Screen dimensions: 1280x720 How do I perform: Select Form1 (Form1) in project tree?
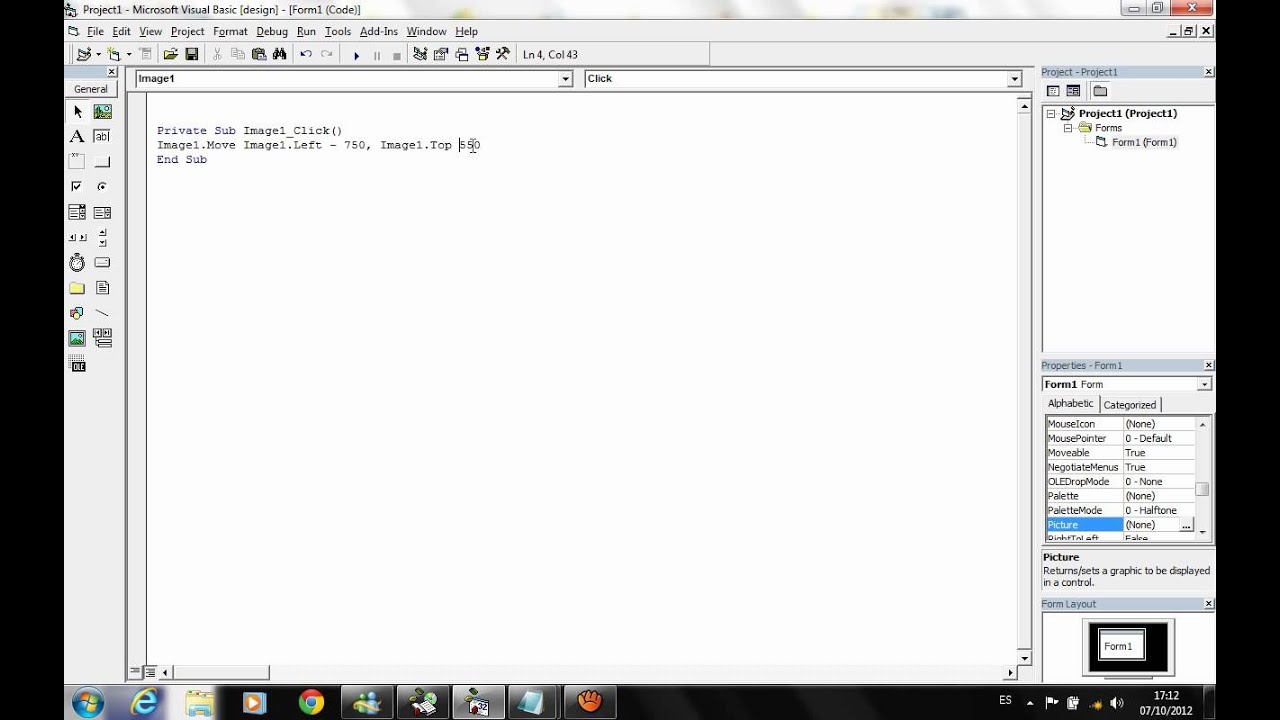click(1144, 143)
